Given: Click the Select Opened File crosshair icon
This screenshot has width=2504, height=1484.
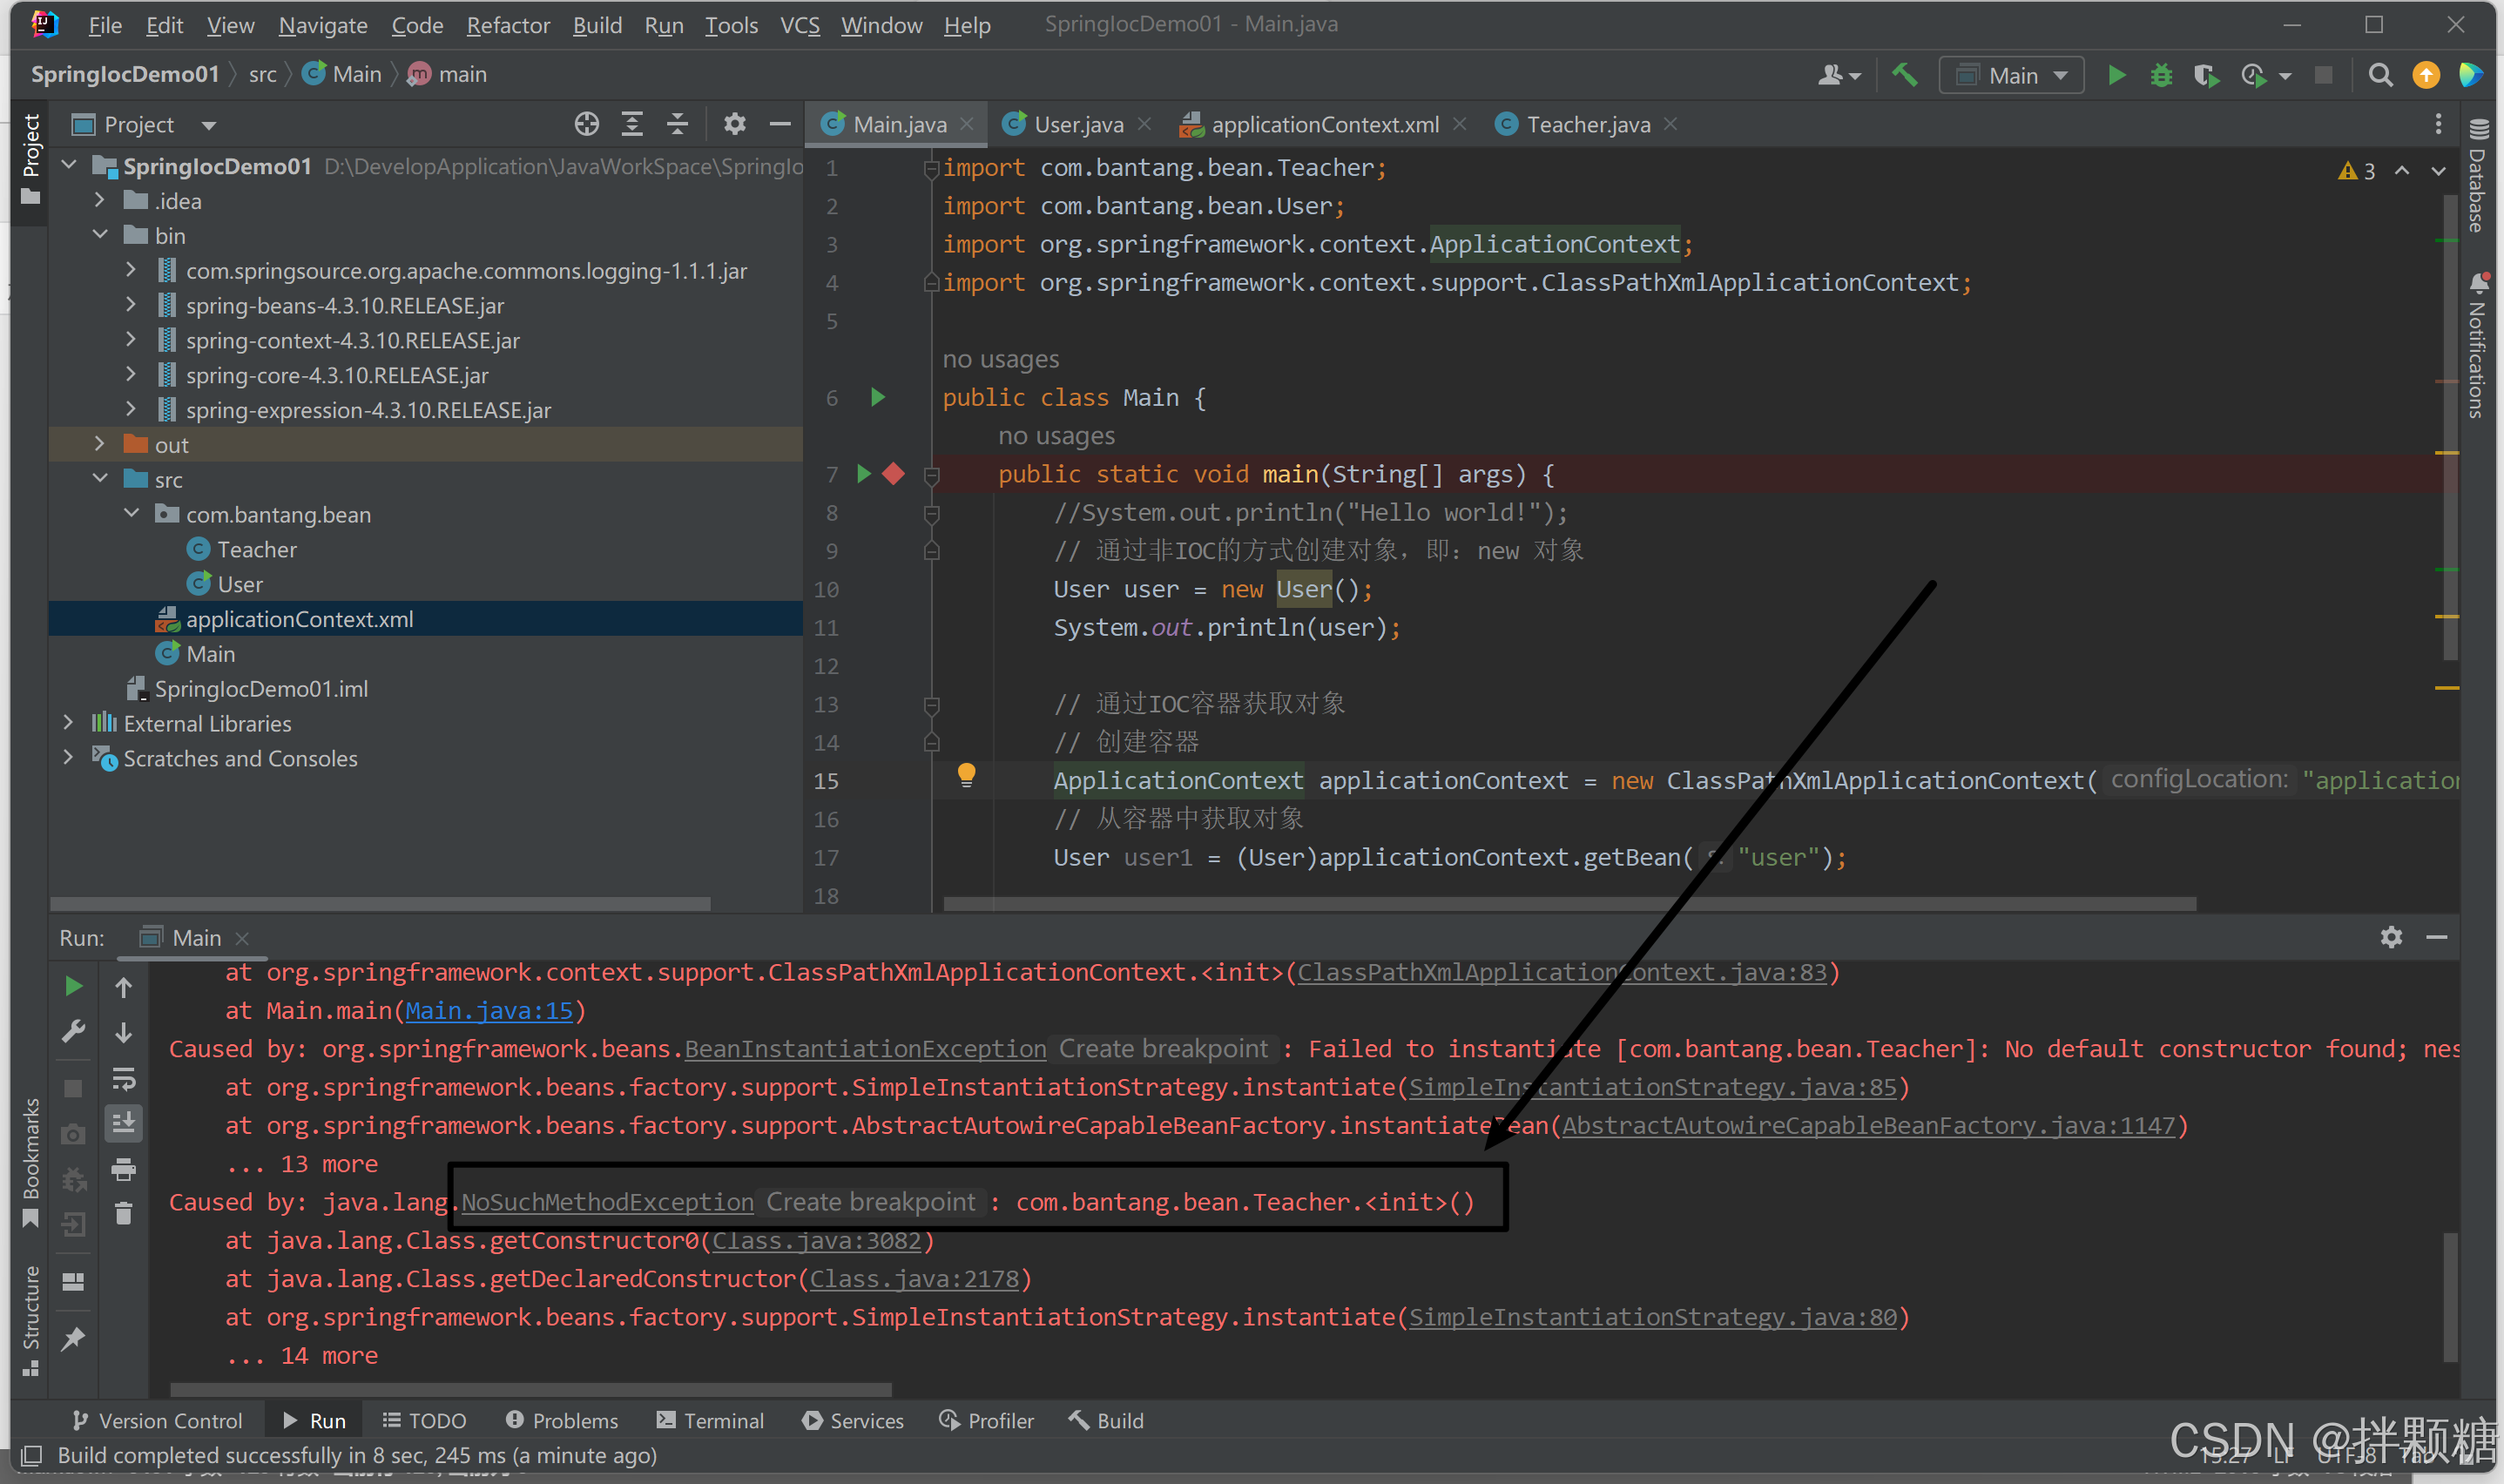Looking at the screenshot, I should click(587, 124).
